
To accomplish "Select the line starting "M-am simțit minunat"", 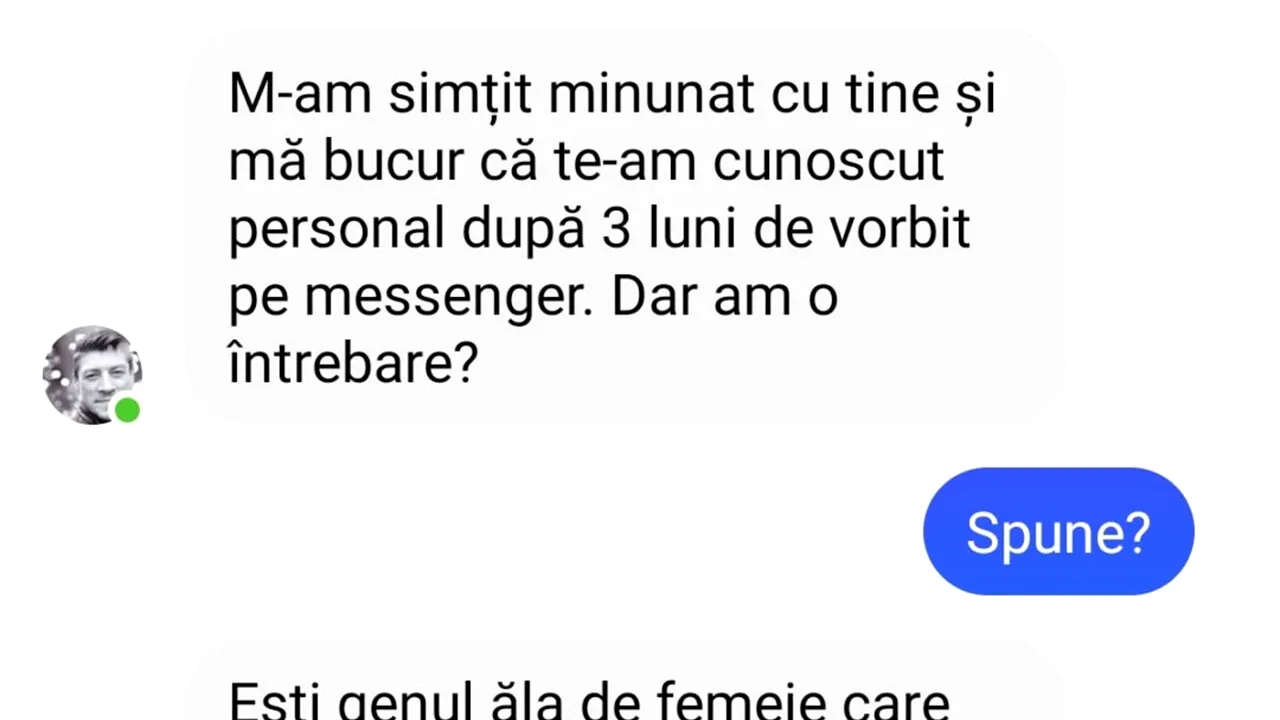I will point(613,95).
